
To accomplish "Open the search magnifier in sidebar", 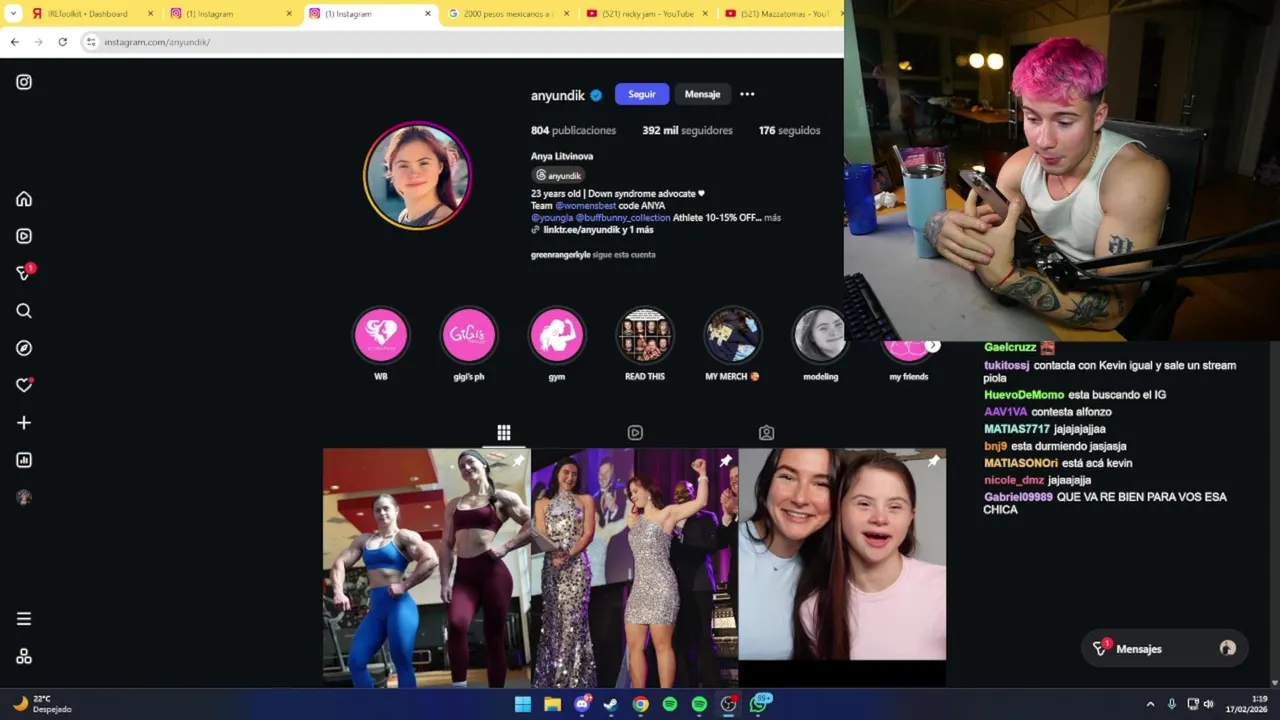I will pyautogui.click(x=24, y=311).
